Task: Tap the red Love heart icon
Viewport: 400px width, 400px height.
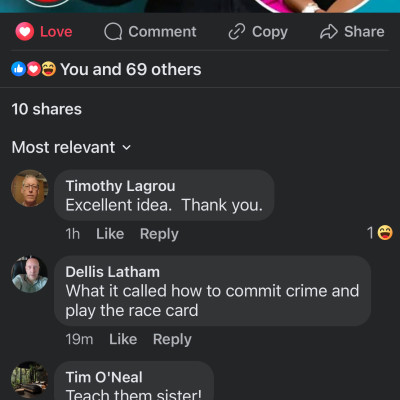Action: pyautogui.click(x=25, y=32)
